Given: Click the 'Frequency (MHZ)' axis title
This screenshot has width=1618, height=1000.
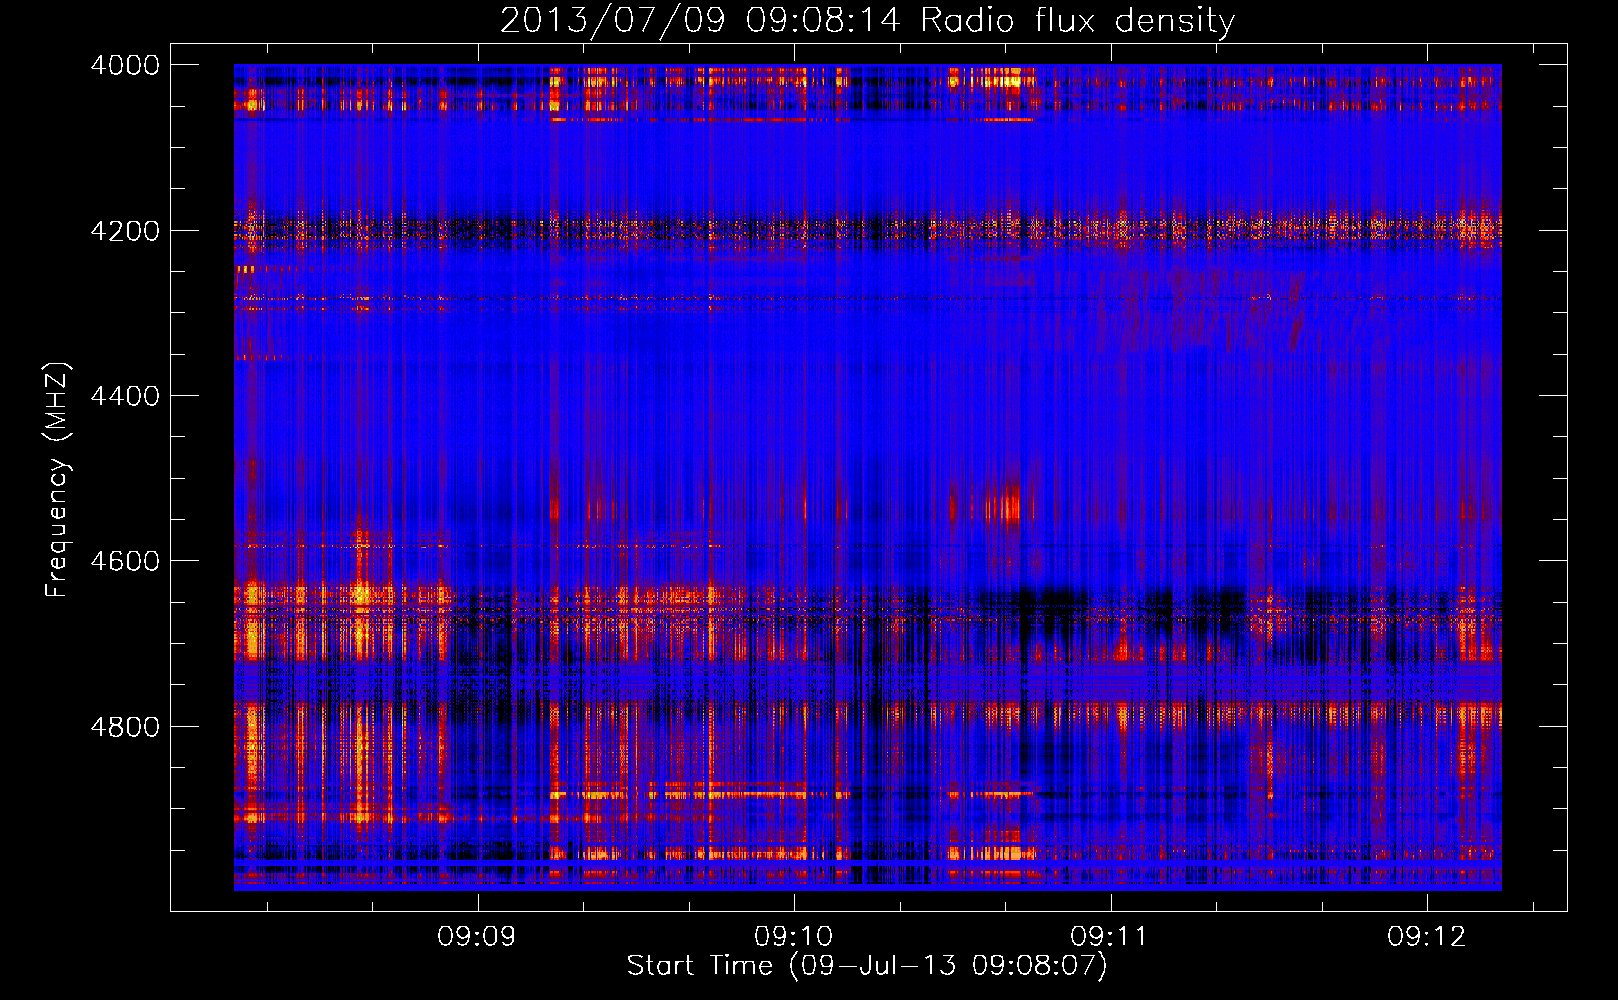Looking at the screenshot, I should point(58,480).
